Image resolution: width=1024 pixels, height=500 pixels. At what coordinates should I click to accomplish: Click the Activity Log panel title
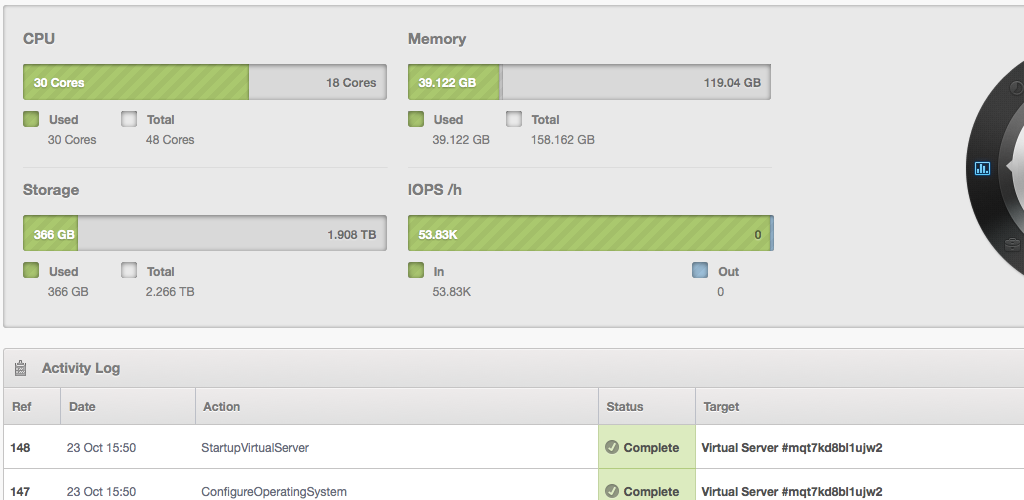pyautogui.click(x=81, y=368)
